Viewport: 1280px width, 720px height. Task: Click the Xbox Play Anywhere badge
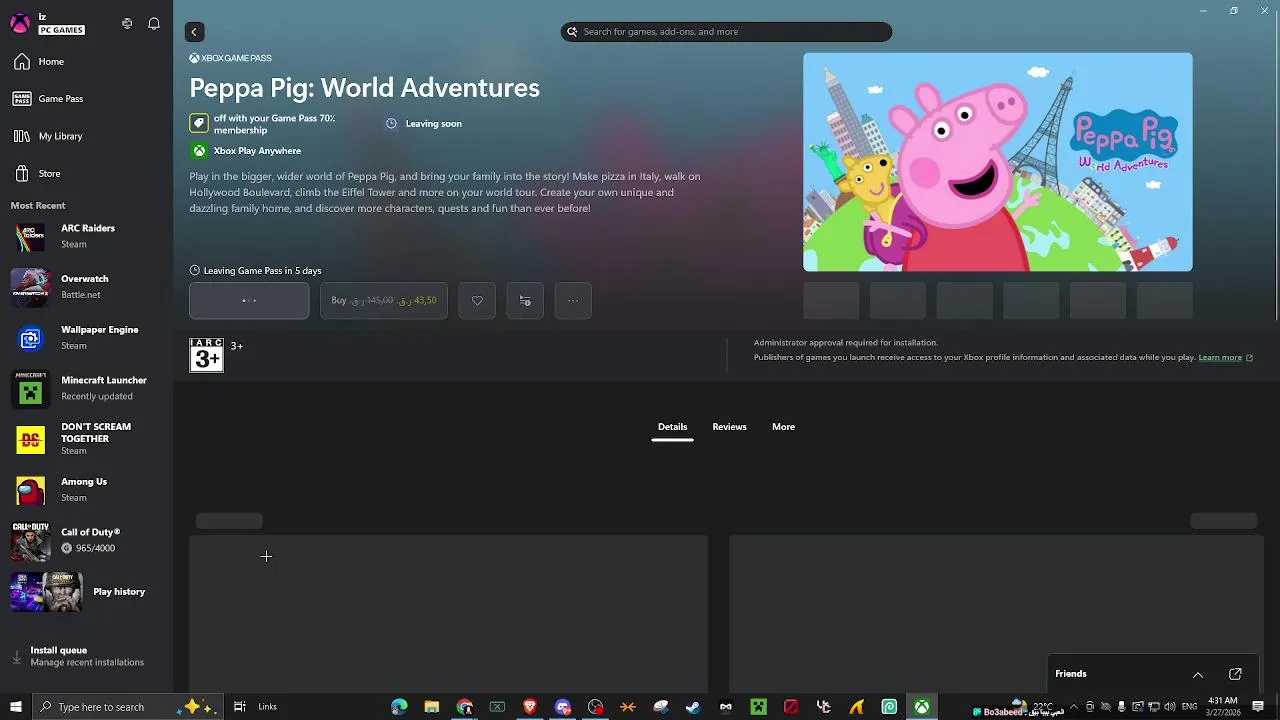pos(246,151)
